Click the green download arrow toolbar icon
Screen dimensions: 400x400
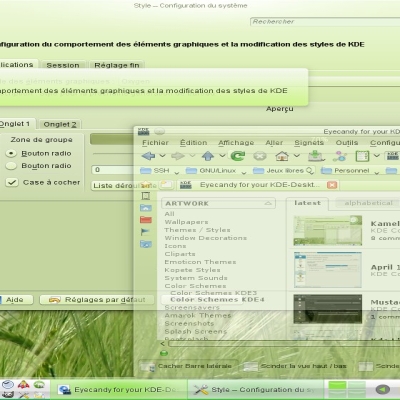pyautogui.click(x=315, y=156)
